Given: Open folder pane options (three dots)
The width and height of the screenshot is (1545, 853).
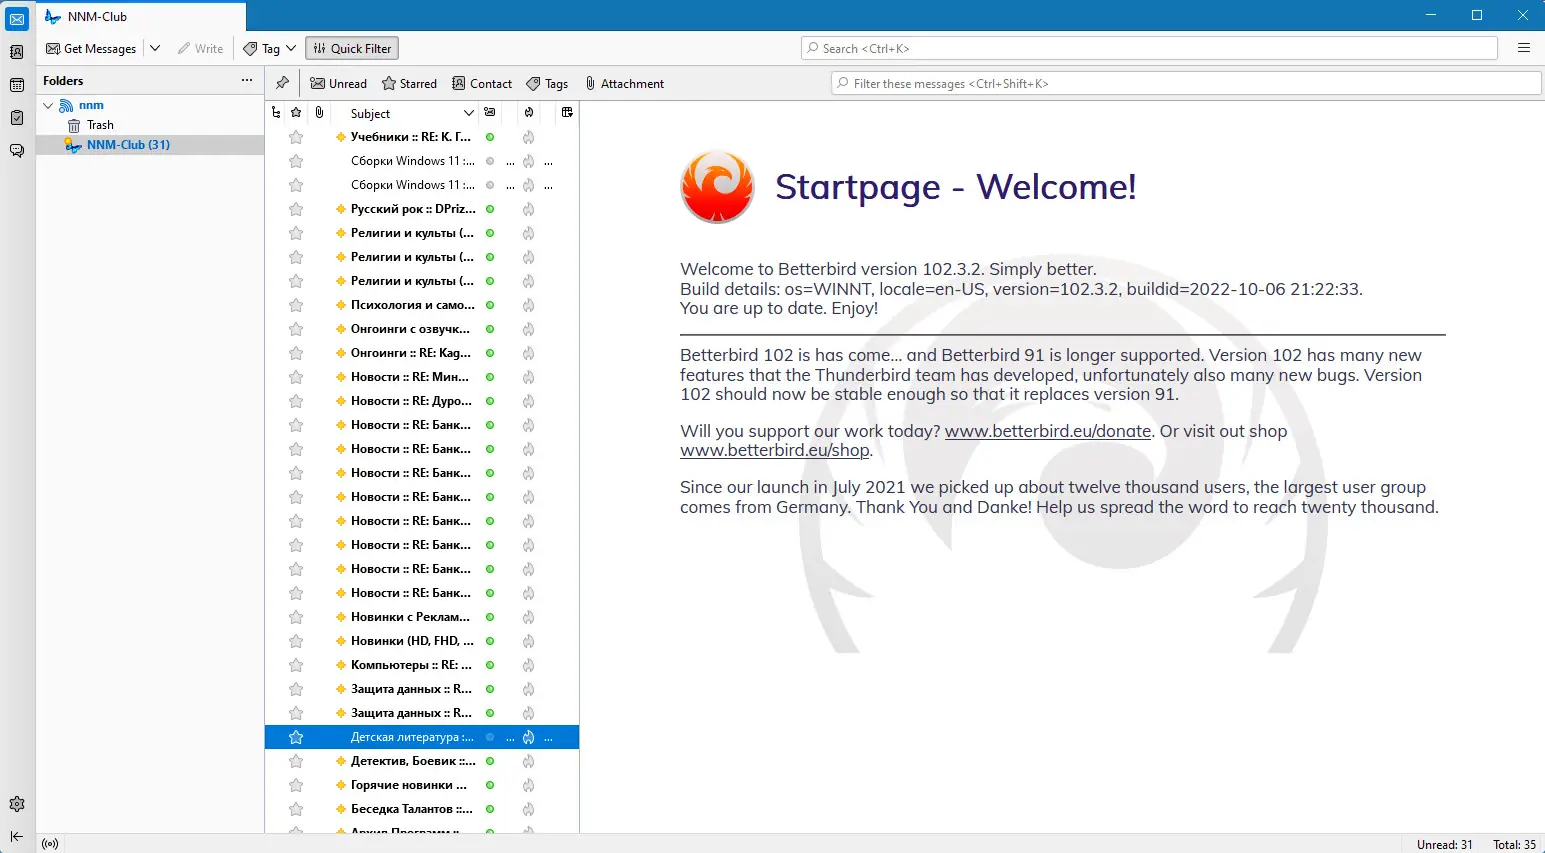Looking at the screenshot, I should point(247,80).
